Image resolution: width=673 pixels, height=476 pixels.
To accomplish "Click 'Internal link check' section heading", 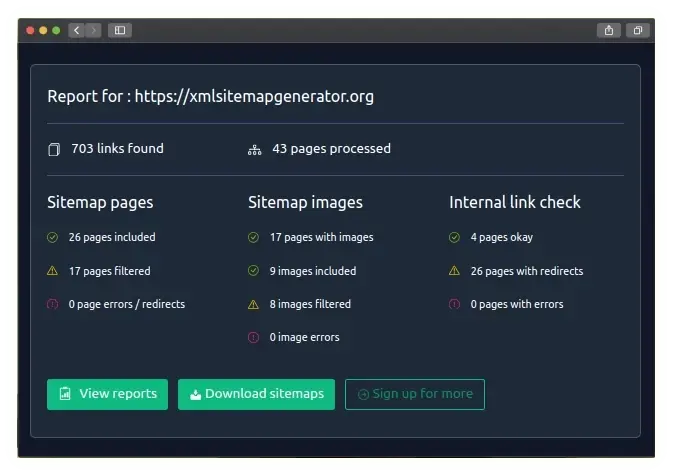I will pyautogui.click(x=515, y=202).
